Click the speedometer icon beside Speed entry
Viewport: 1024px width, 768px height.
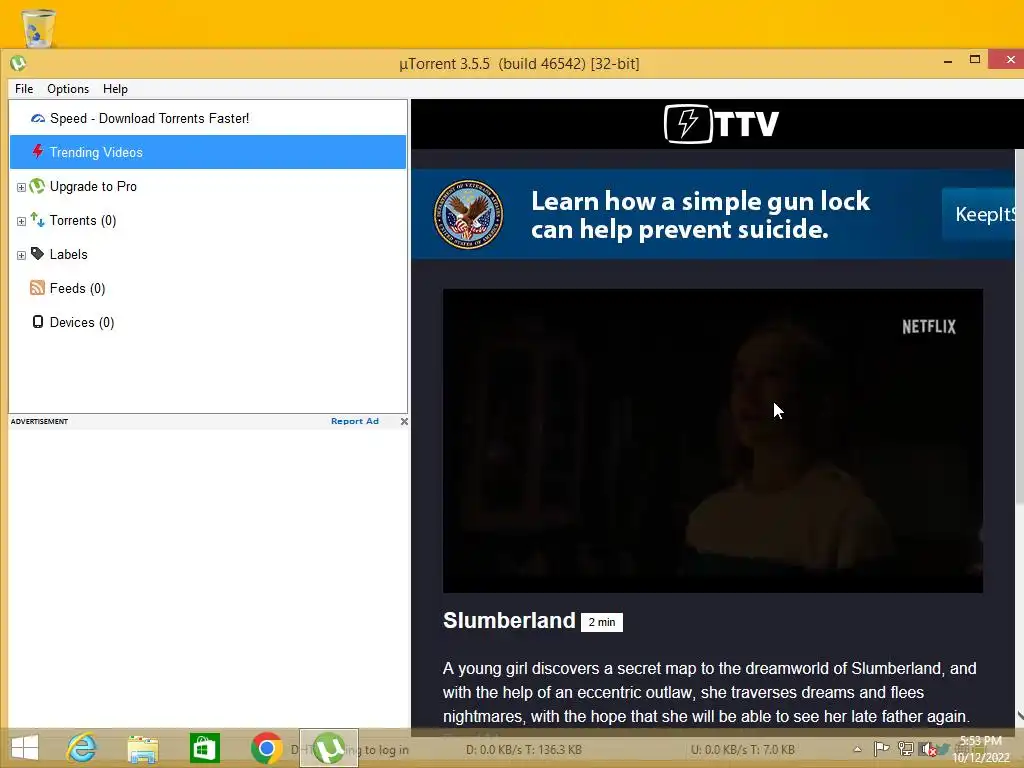pyautogui.click(x=38, y=118)
